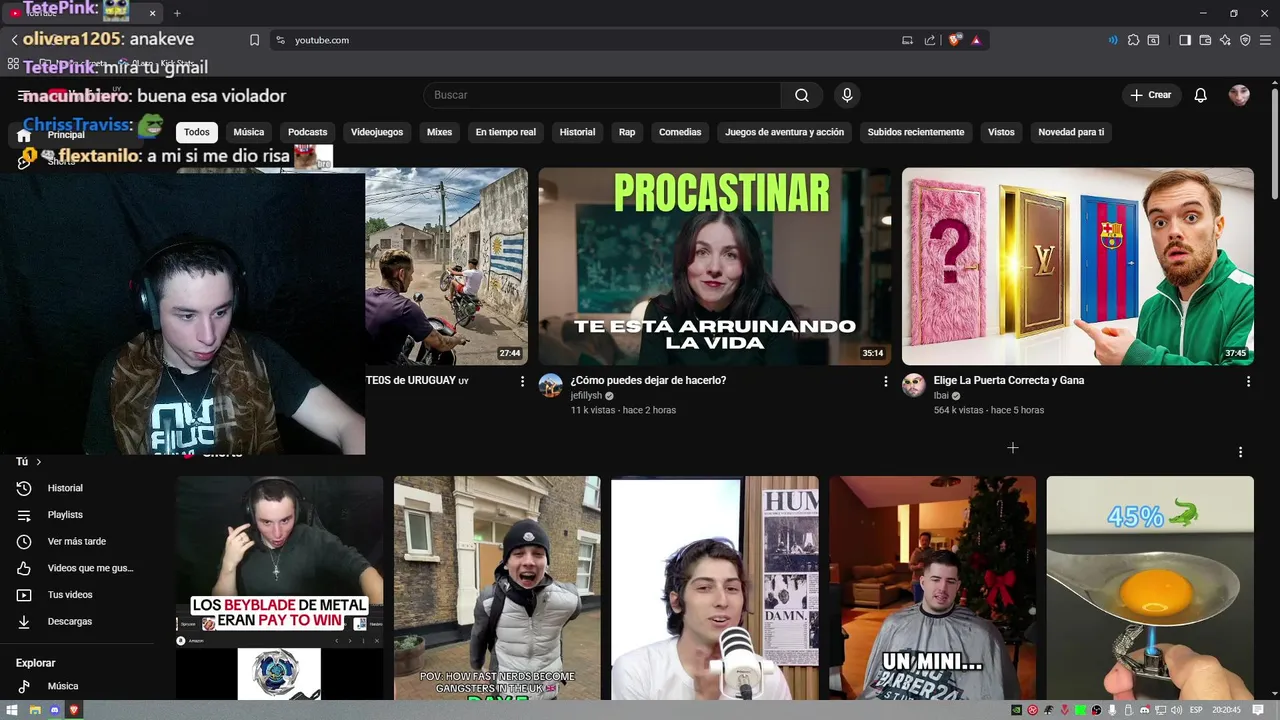Click the YouTube search magnifier button

pos(802,95)
